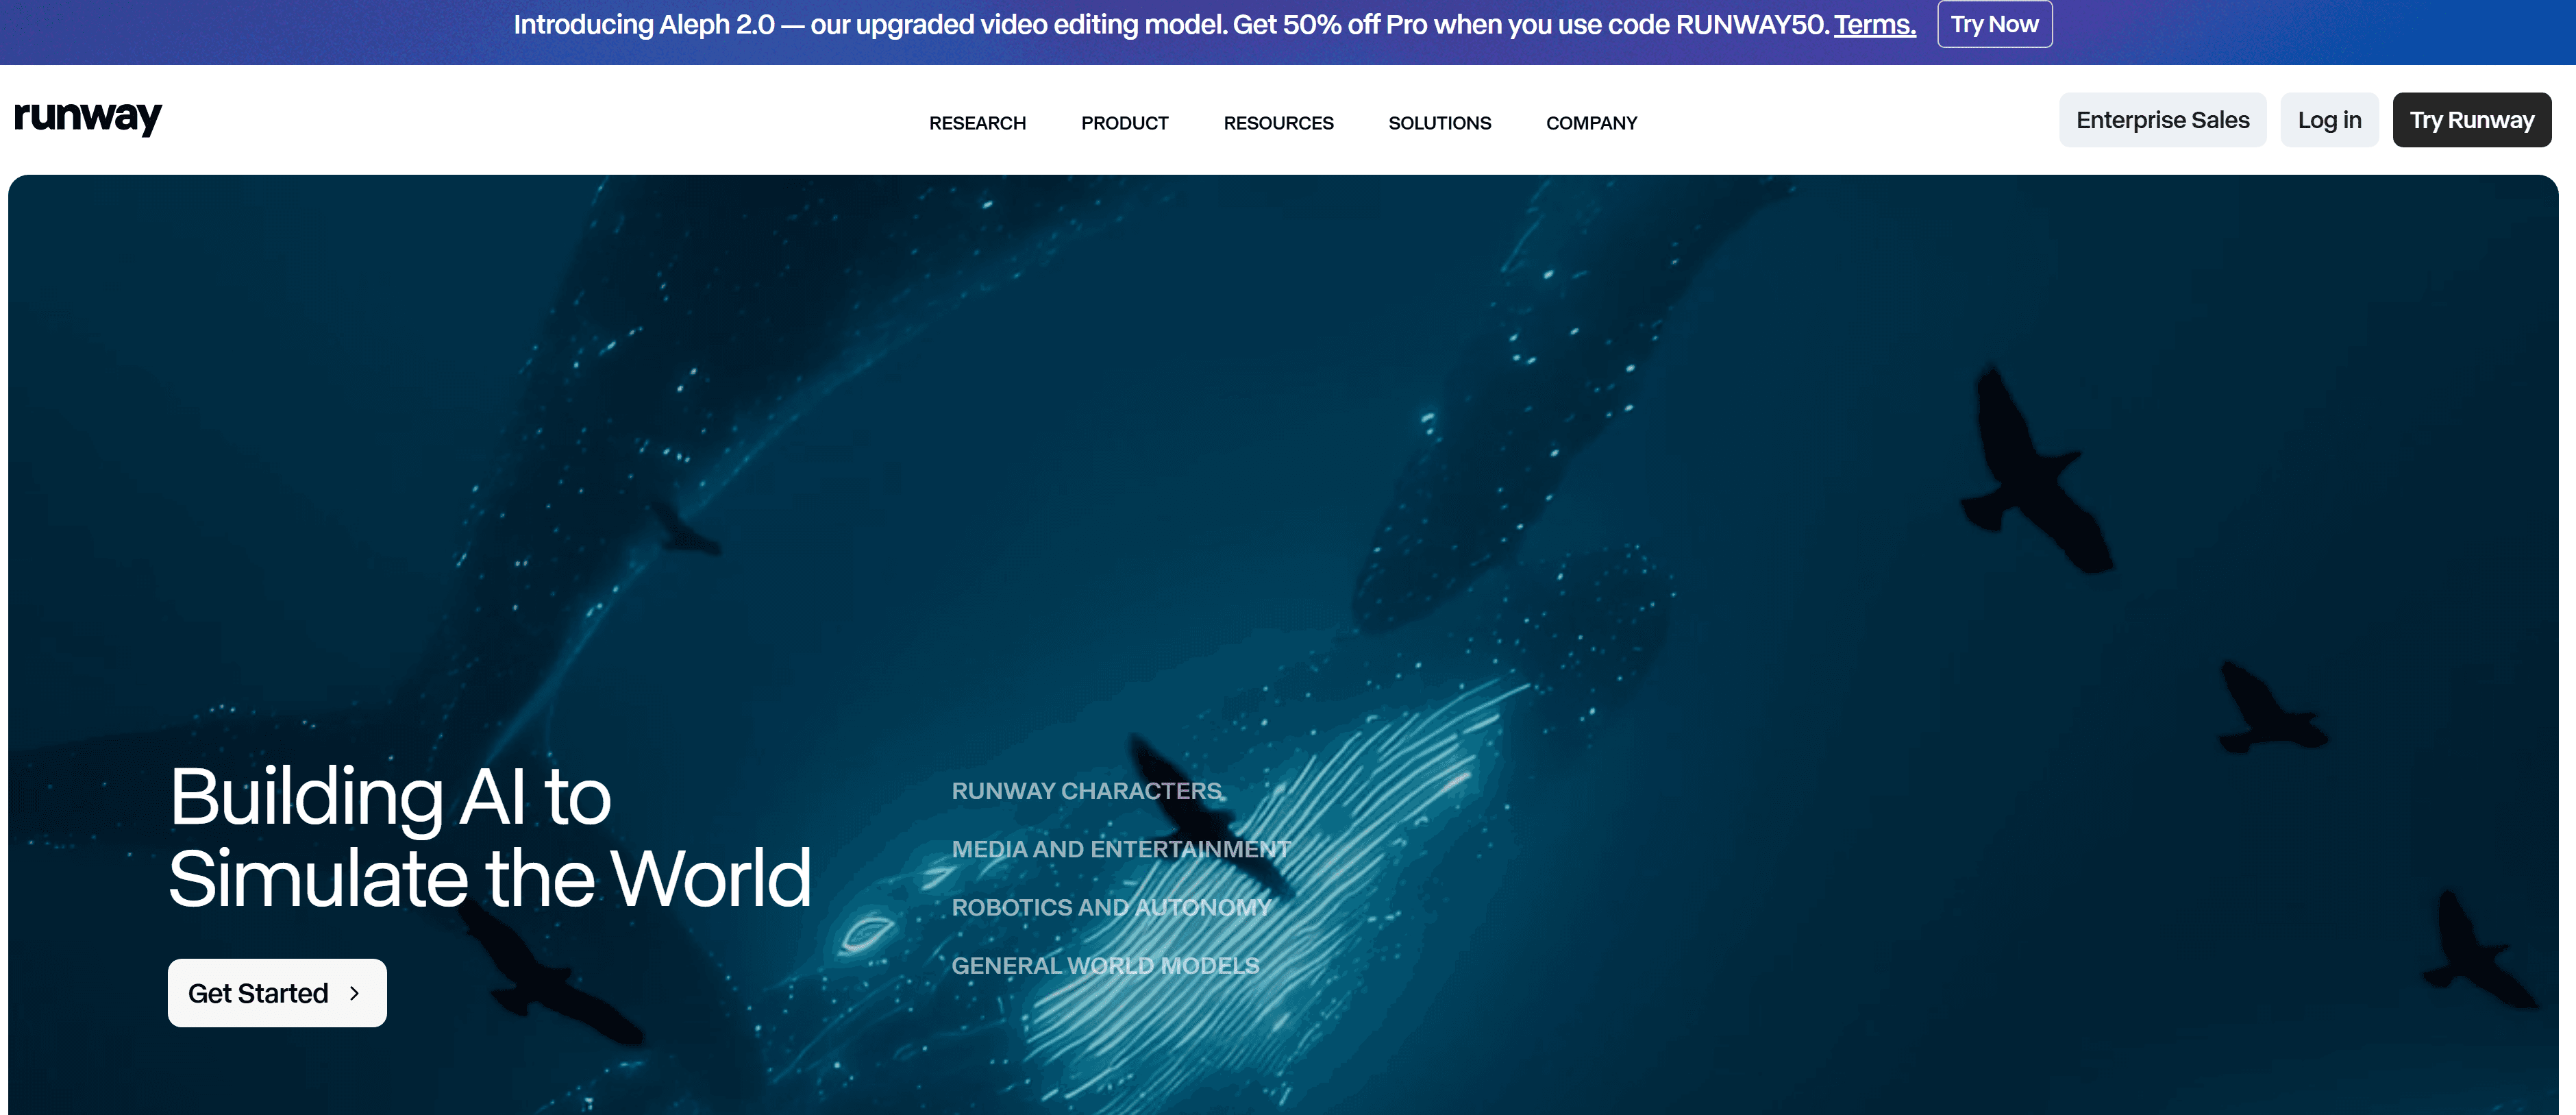
Task: Open the Research menu
Action: pos(977,123)
